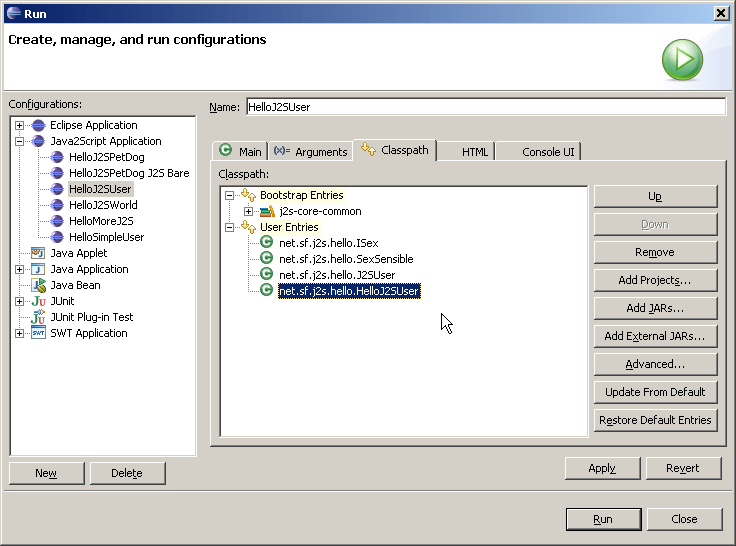Switch to the Main tab

[240, 151]
